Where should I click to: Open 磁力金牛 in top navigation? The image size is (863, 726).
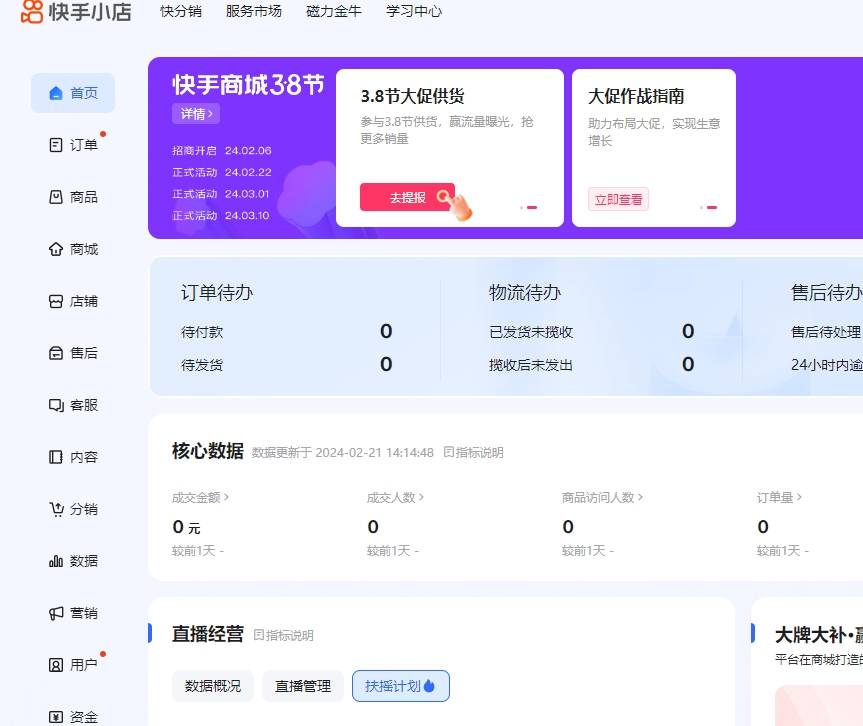click(334, 11)
